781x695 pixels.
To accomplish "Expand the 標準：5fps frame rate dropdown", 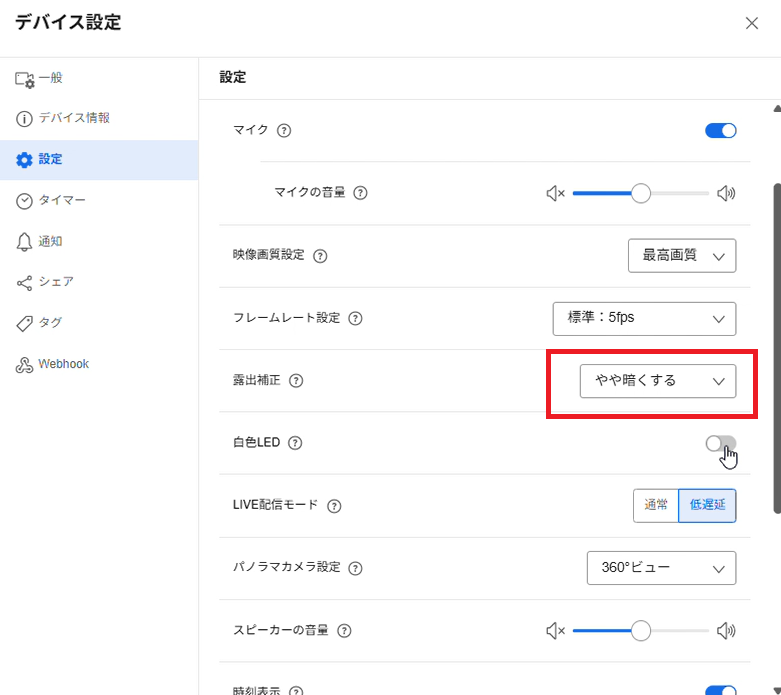I will 644,318.
